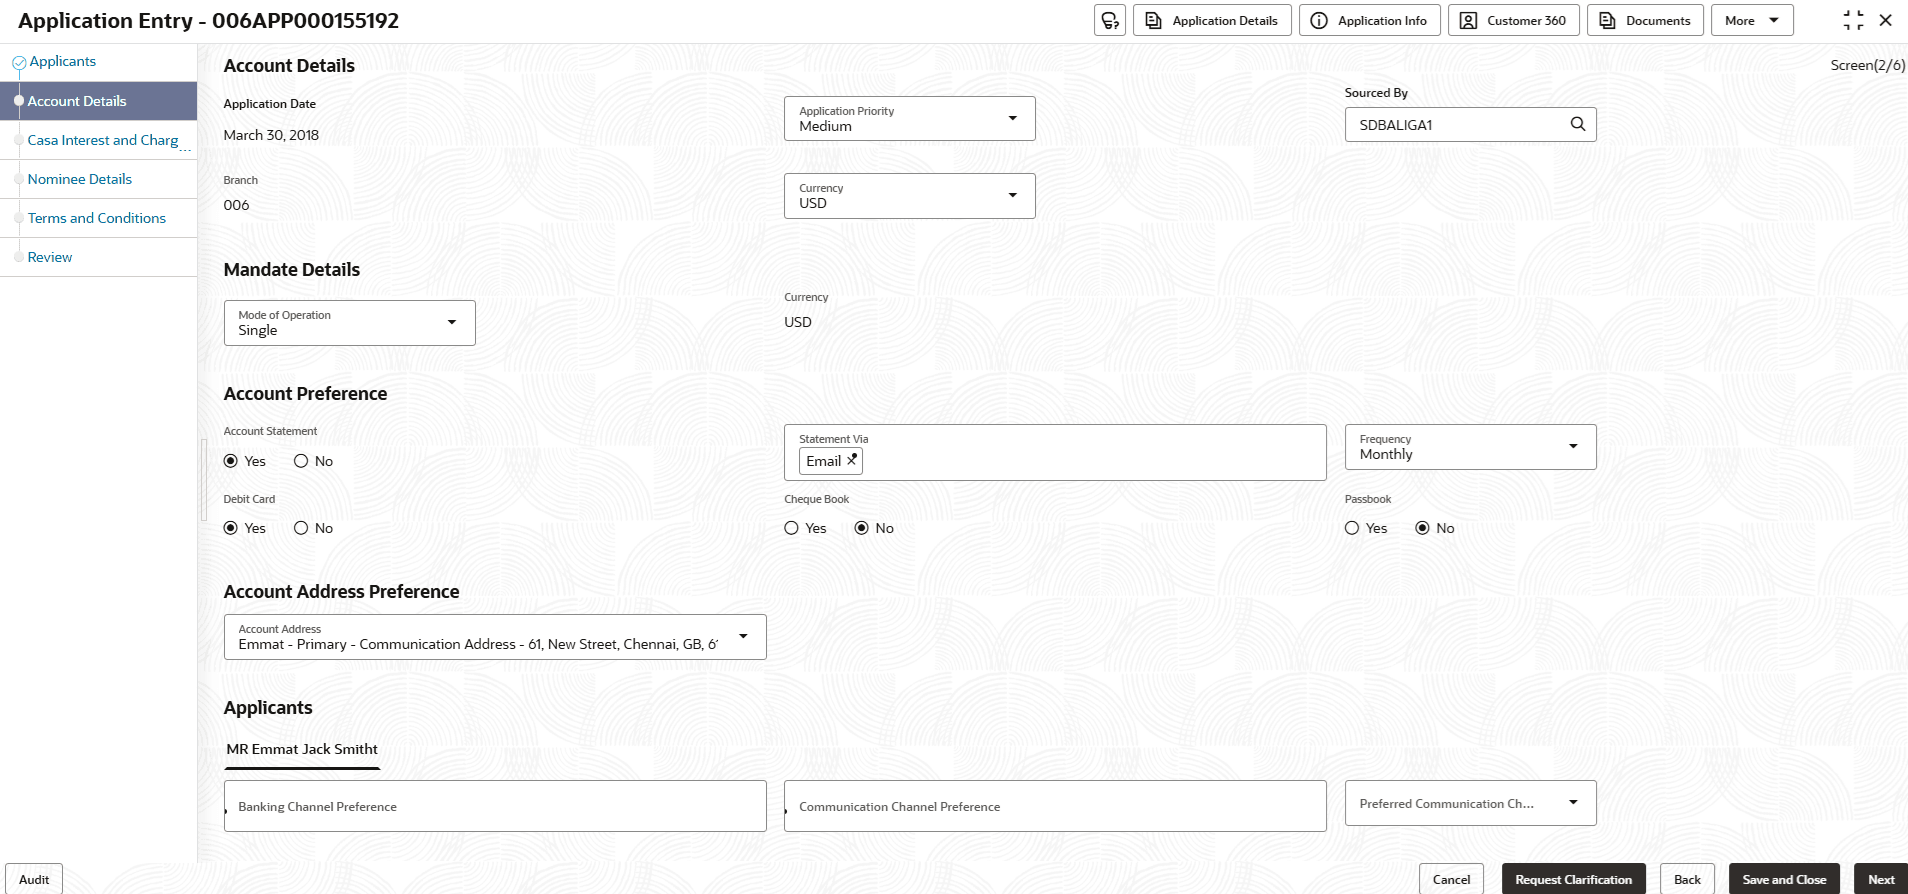Open the Preferred Communication Channel dropdown
This screenshot has height=894, width=1908.
(1471, 803)
